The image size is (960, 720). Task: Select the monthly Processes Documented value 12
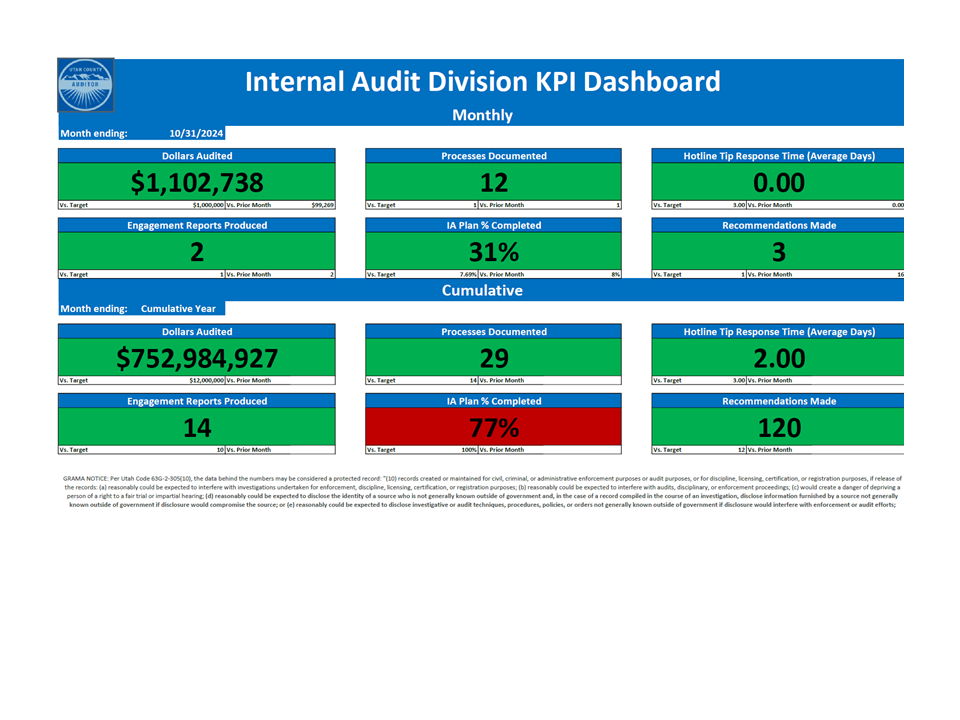click(x=494, y=182)
